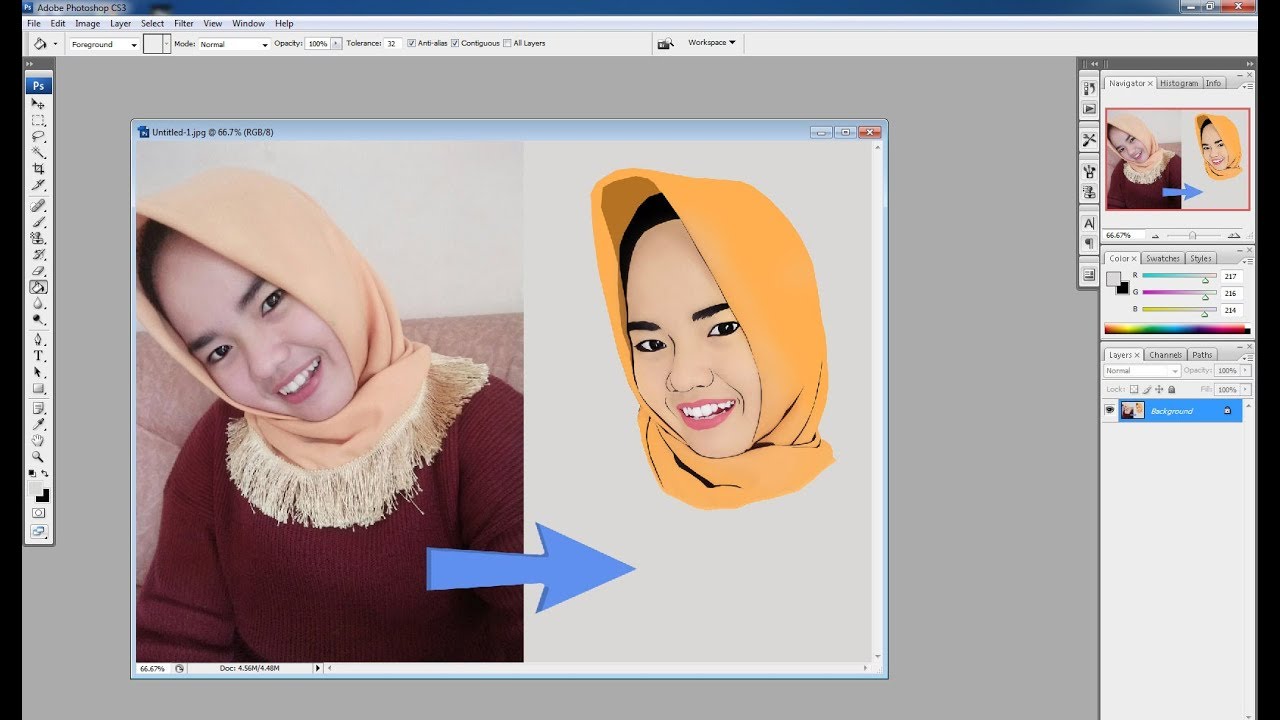The height and width of the screenshot is (720, 1280).
Task: Open the Color panel options menu
Action: tap(1248, 260)
